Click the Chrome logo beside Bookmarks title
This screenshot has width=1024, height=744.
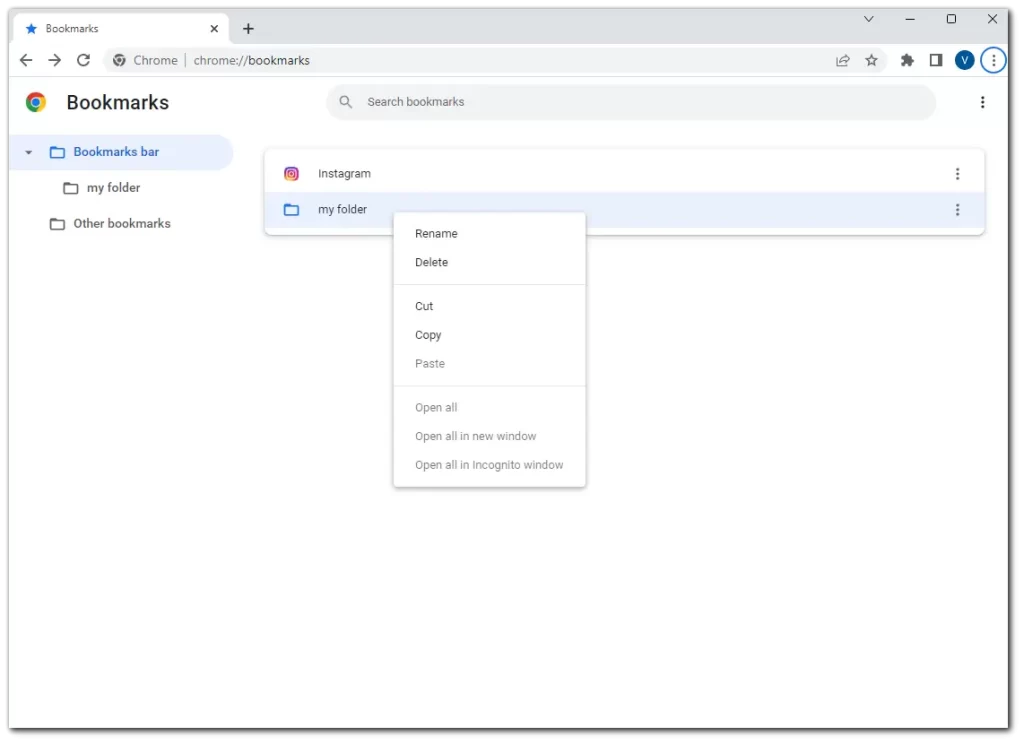point(36,102)
